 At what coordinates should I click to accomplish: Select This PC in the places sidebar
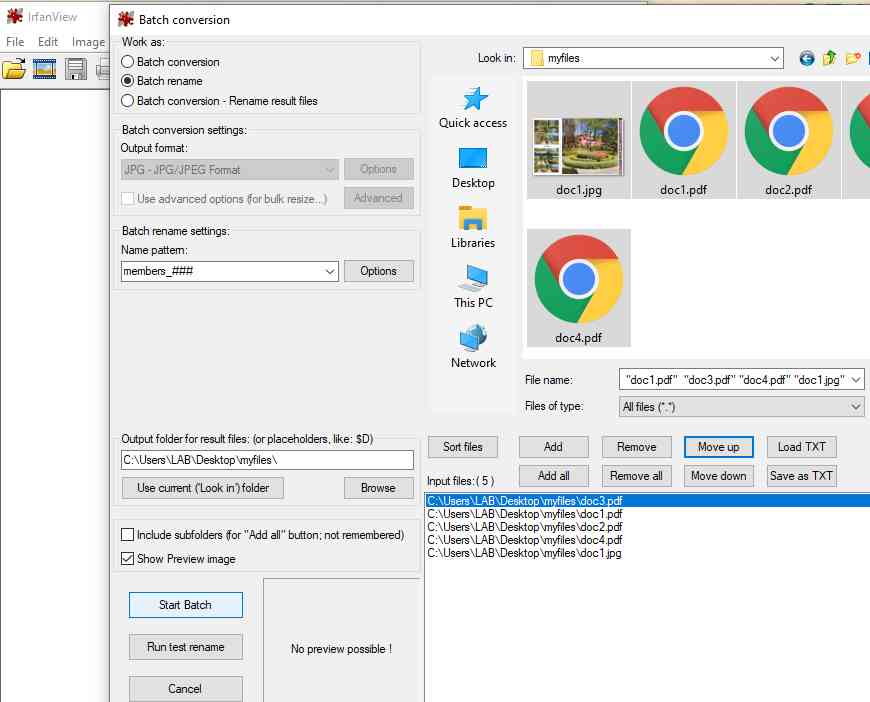473,287
